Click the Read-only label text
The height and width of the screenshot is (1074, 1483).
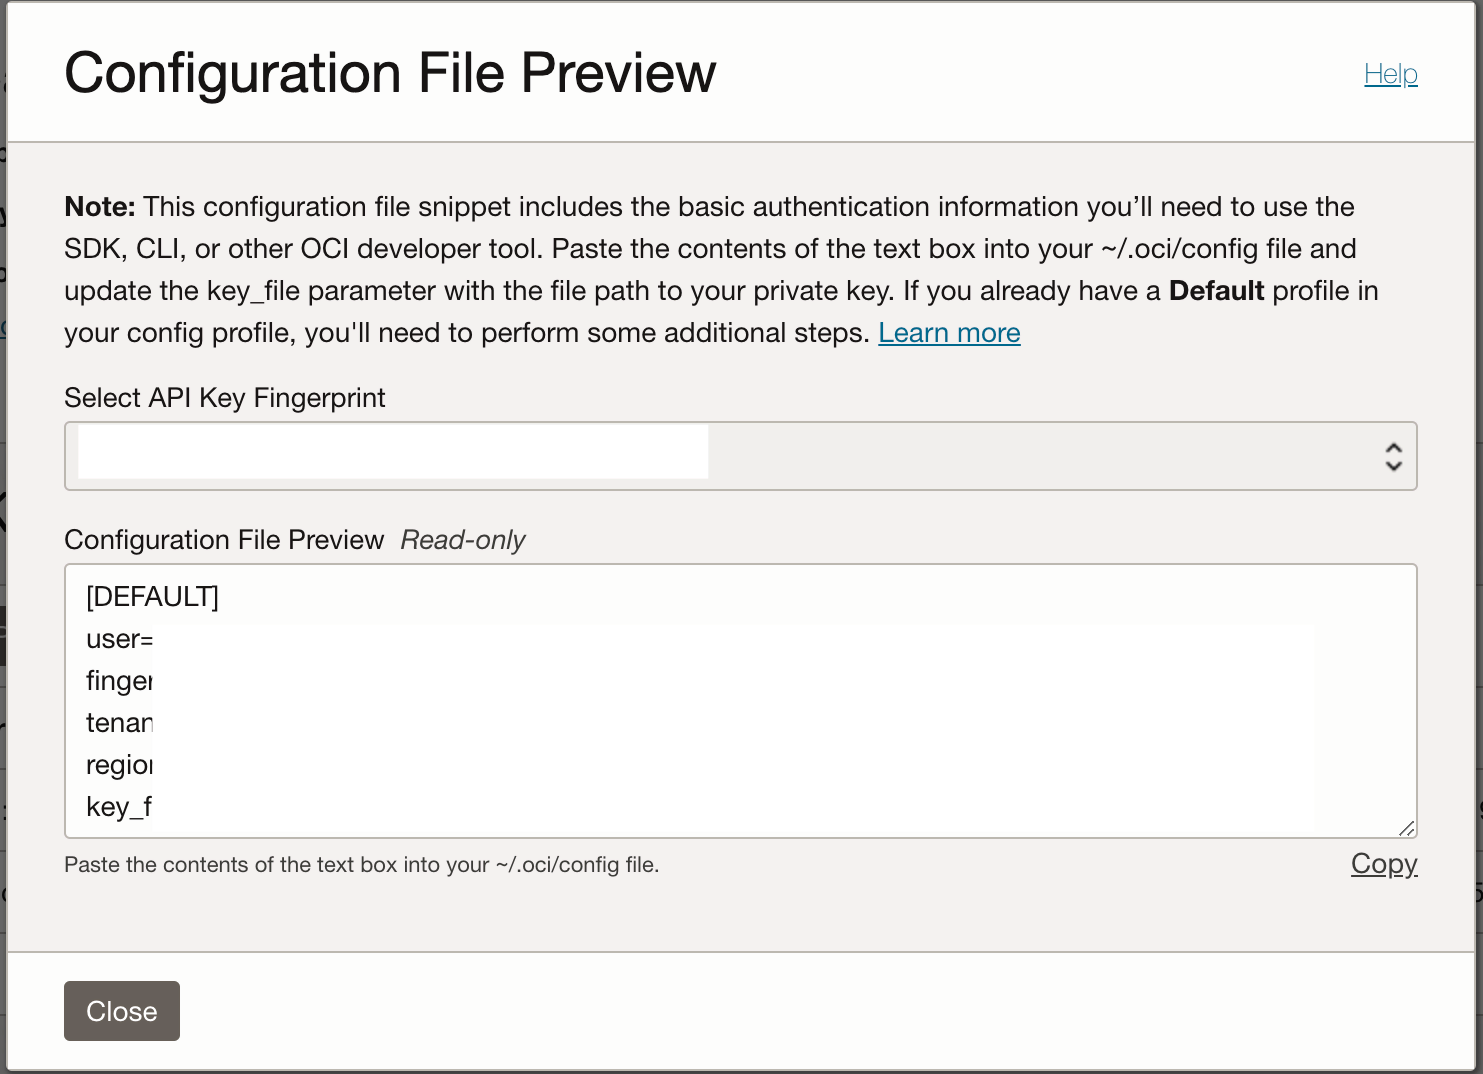pyautogui.click(x=463, y=540)
